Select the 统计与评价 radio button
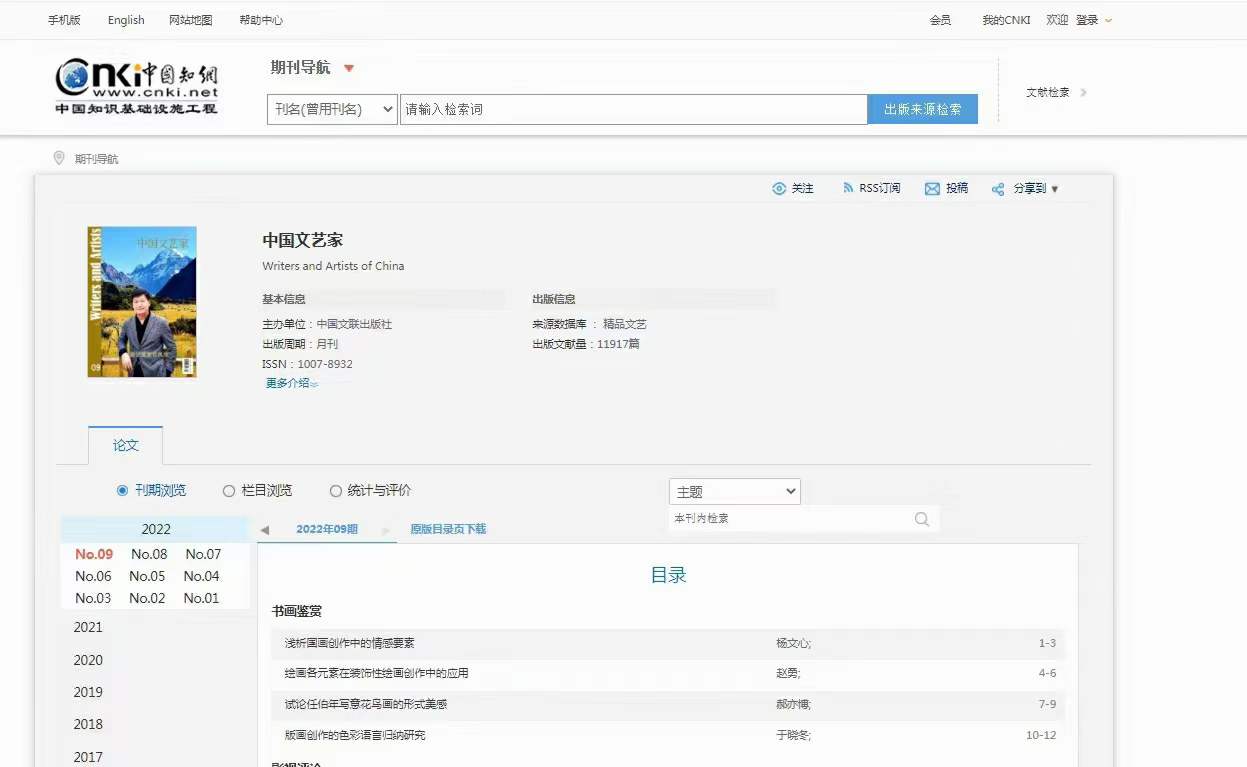 point(336,491)
